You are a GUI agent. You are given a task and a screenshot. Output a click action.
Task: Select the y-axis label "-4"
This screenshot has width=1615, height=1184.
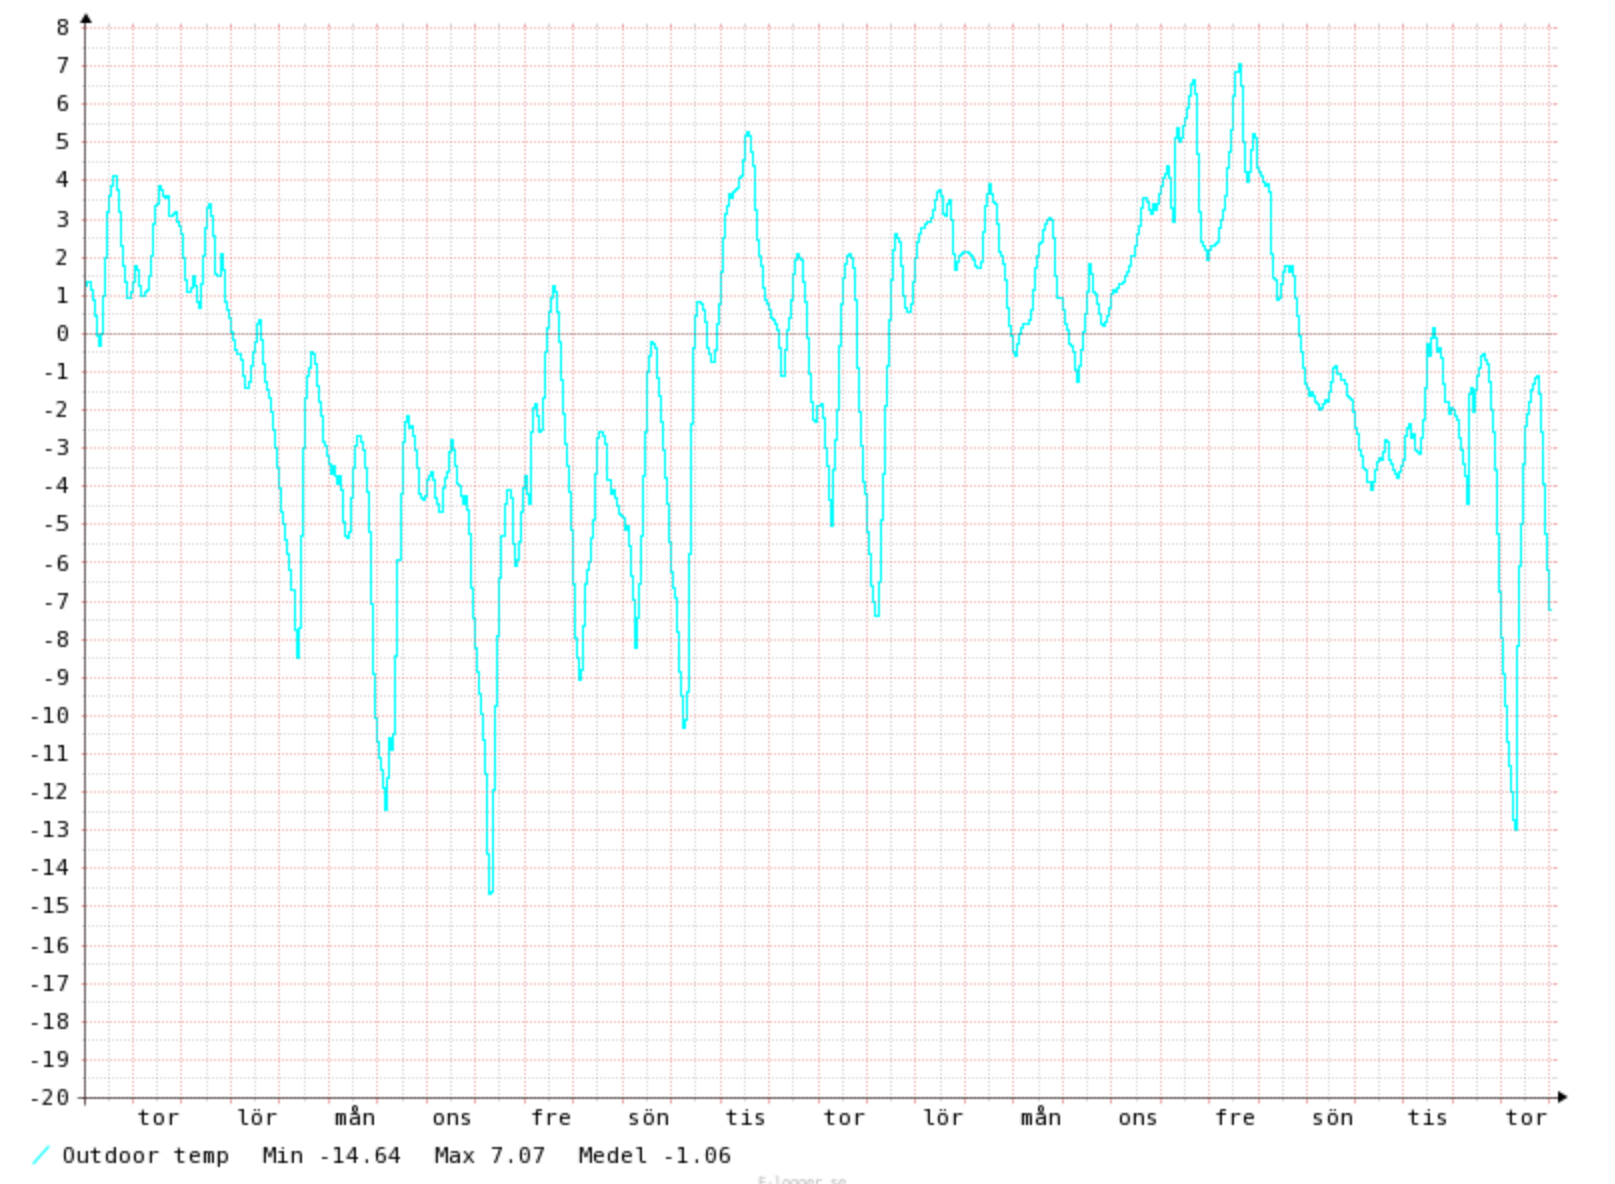tap(56, 486)
